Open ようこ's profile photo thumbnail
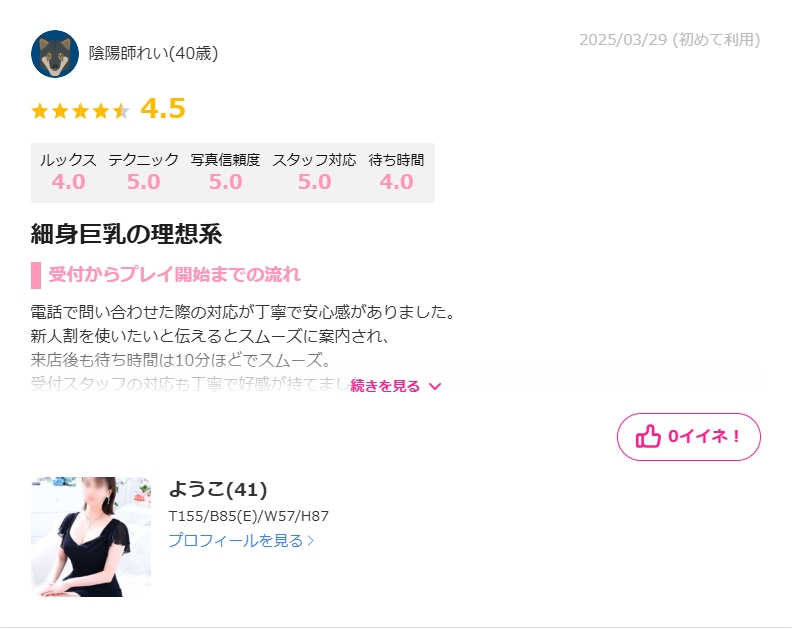Viewport: 792px width, 629px height. click(x=91, y=537)
